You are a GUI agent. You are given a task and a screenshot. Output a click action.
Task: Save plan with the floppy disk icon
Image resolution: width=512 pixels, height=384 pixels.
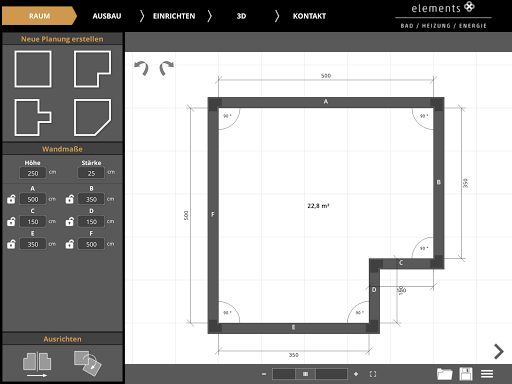click(466, 374)
